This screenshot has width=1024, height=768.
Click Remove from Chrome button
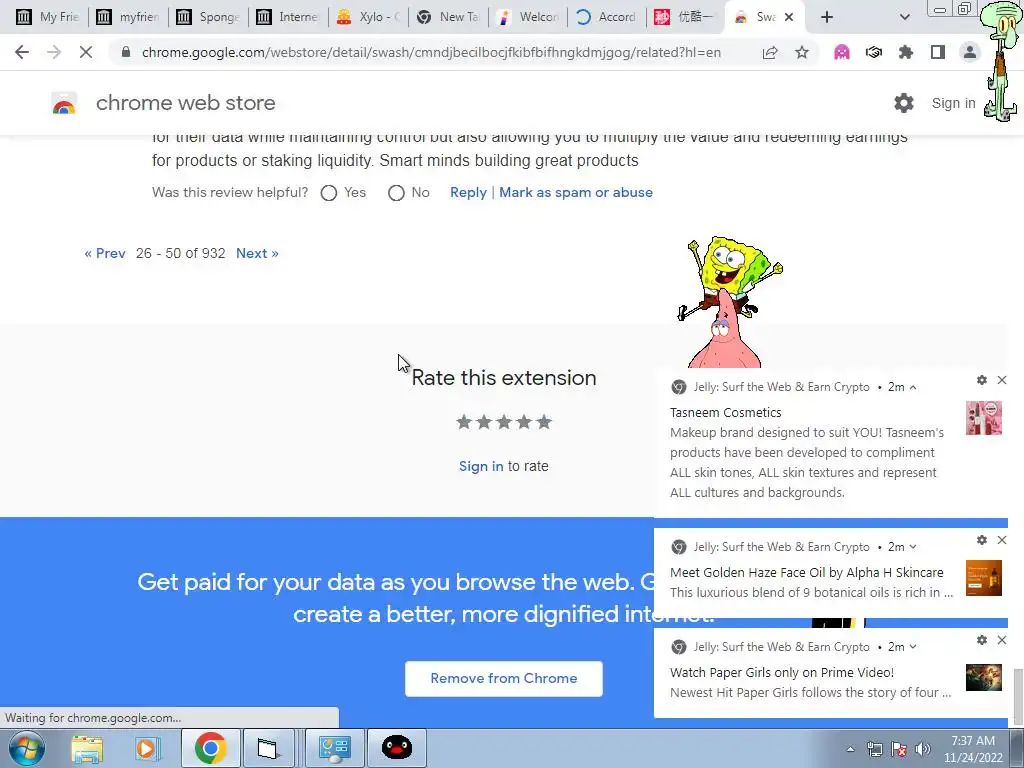point(504,679)
